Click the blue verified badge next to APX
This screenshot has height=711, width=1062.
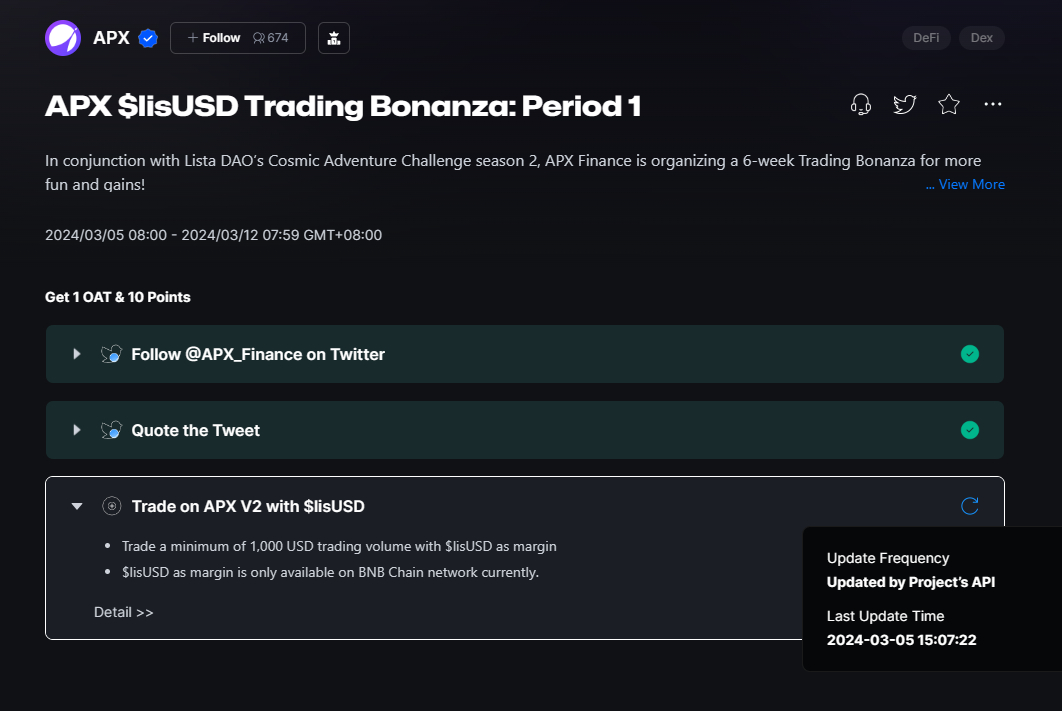coord(148,38)
